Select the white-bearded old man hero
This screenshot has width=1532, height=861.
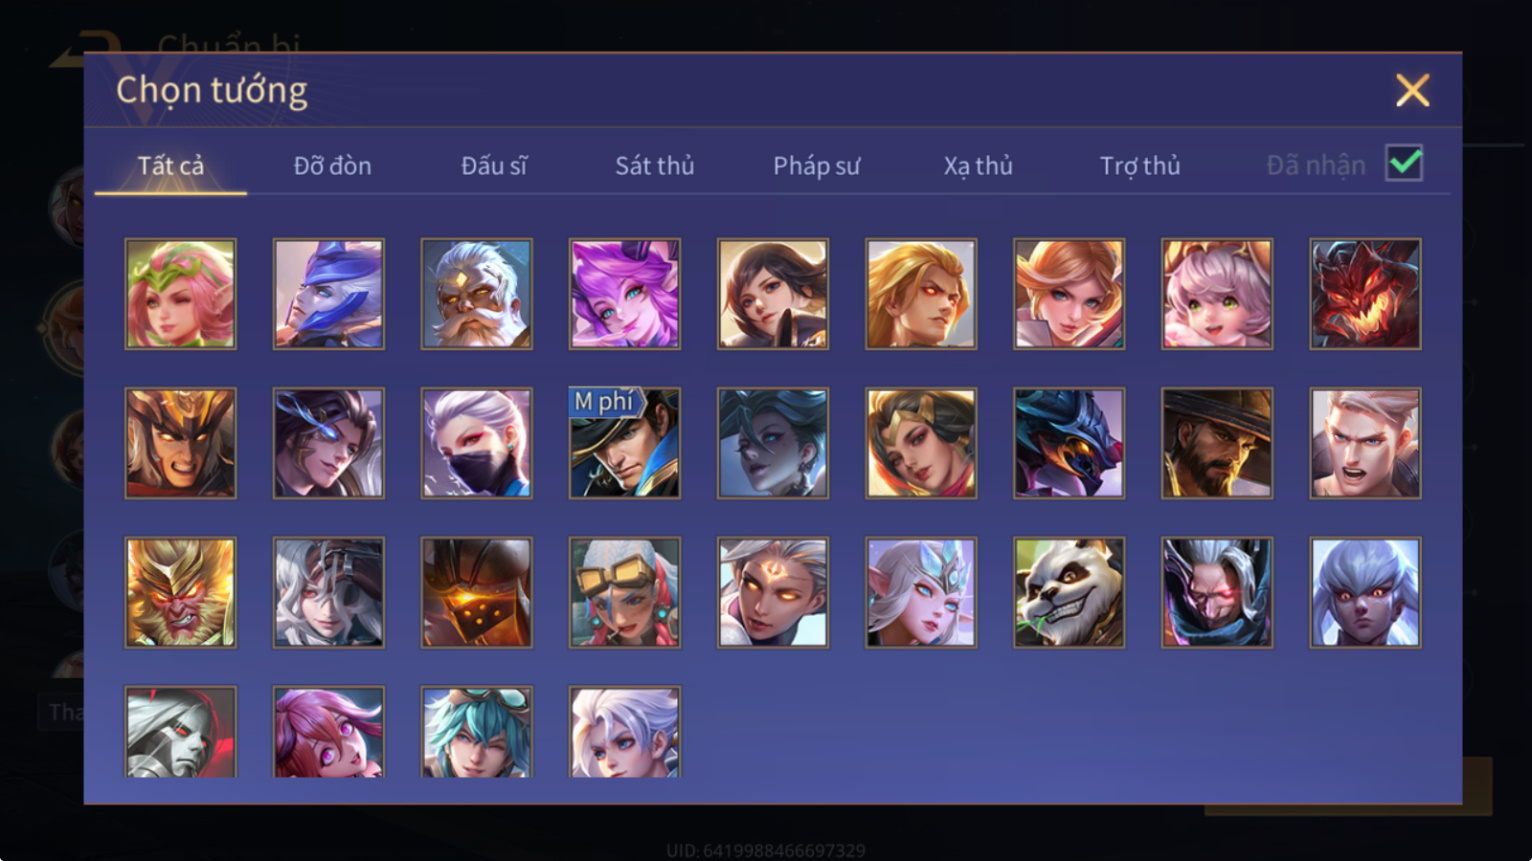coord(477,294)
